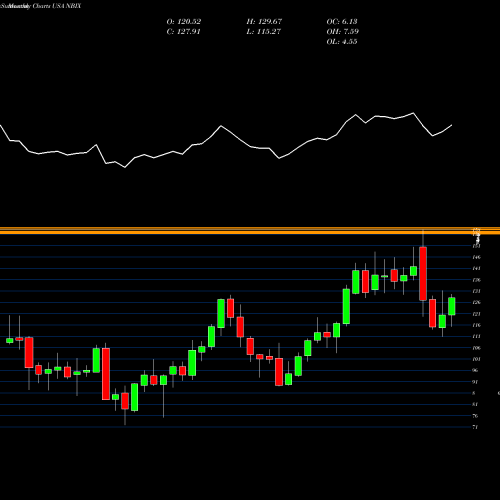Select the high value 'H: 129.67'
This screenshot has width=500, height=500.
click(x=264, y=22)
